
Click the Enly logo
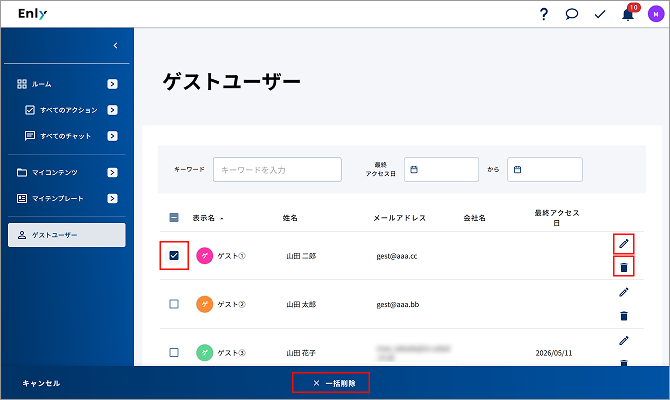tap(32, 14)
